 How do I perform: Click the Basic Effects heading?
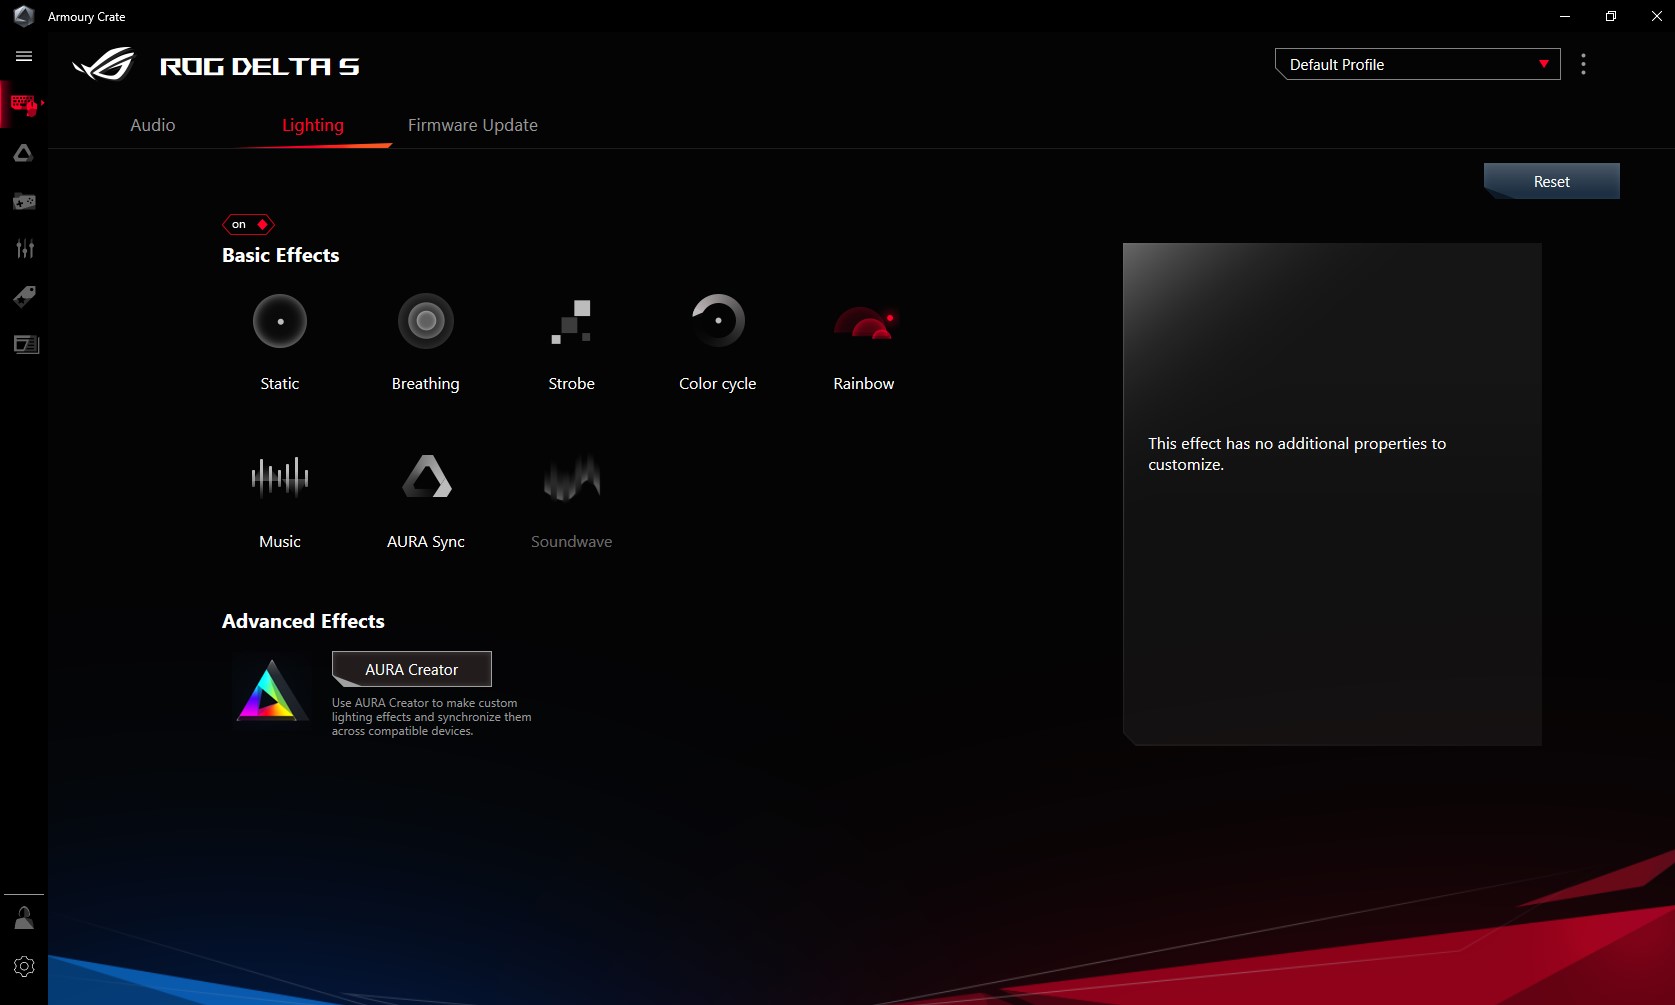pos(281,255)
